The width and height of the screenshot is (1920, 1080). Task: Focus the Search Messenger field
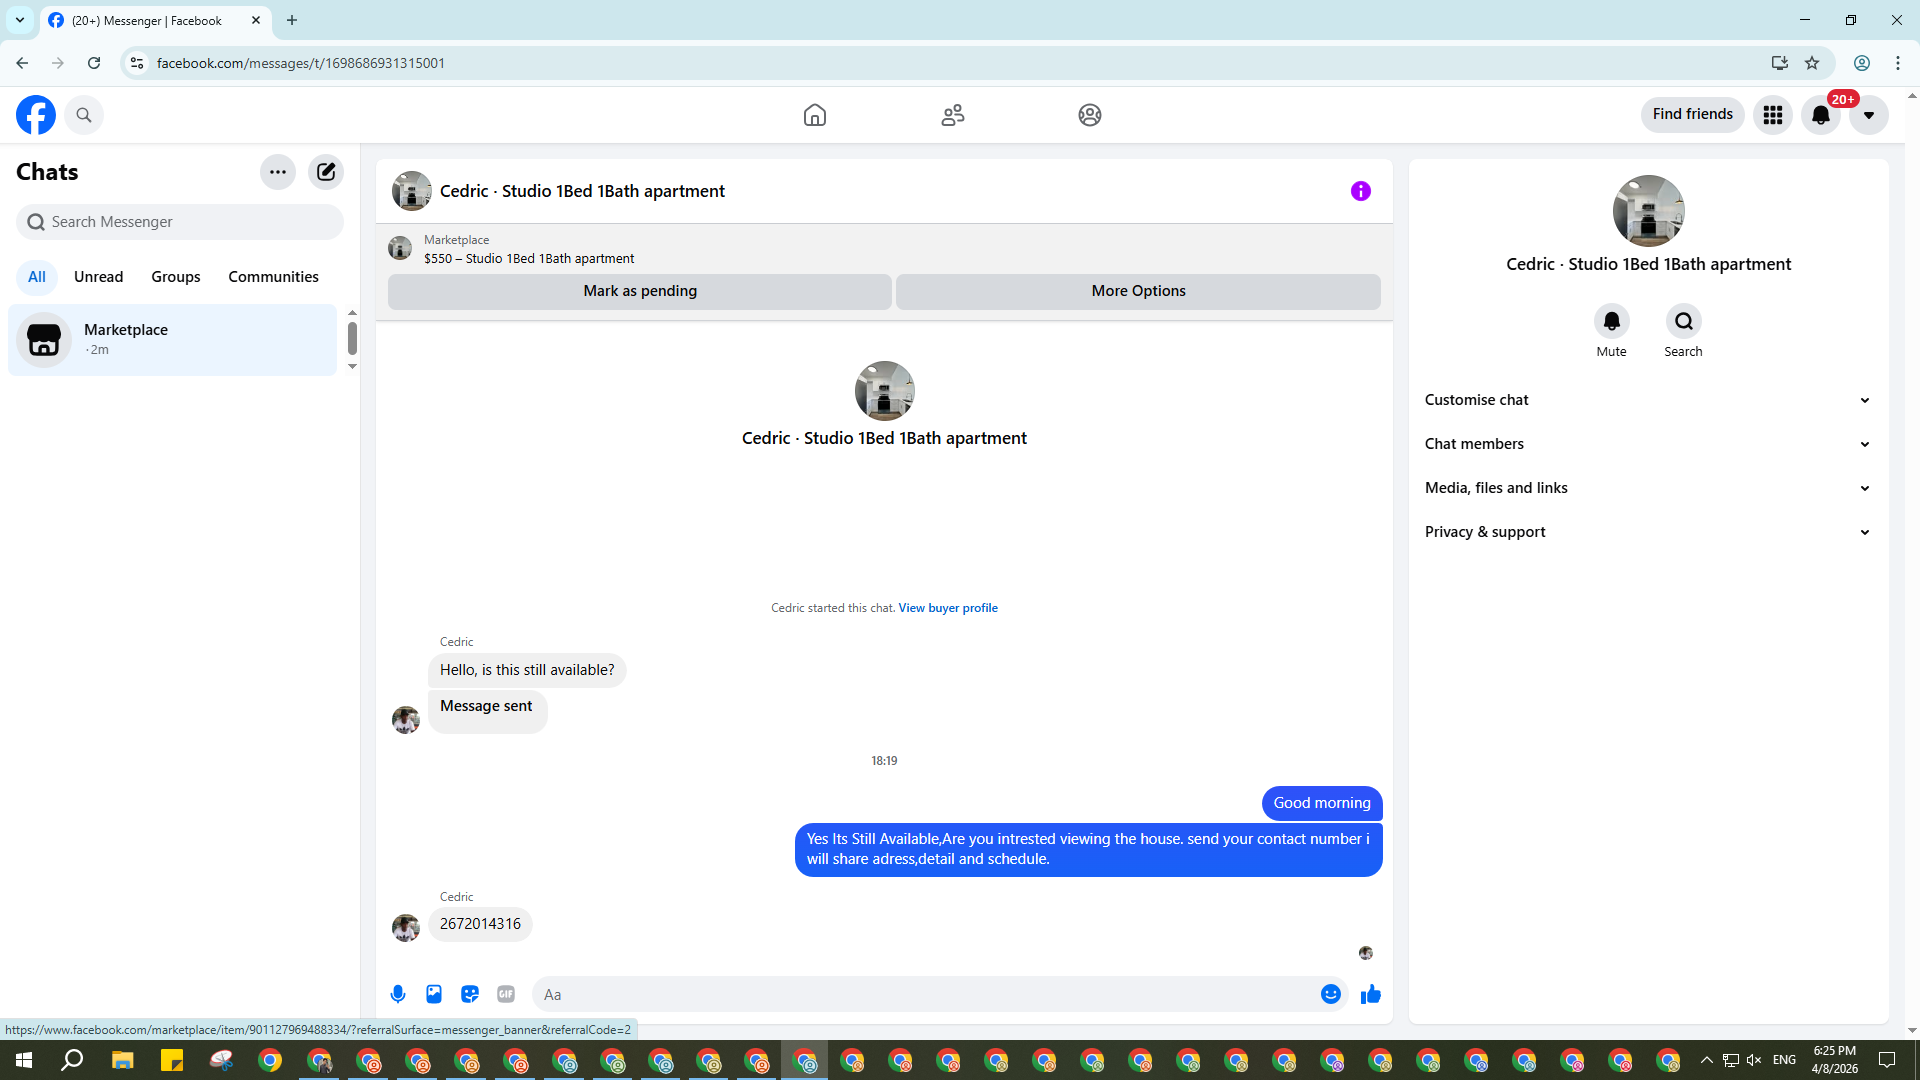pyautogui.click(x=180, y=222)
